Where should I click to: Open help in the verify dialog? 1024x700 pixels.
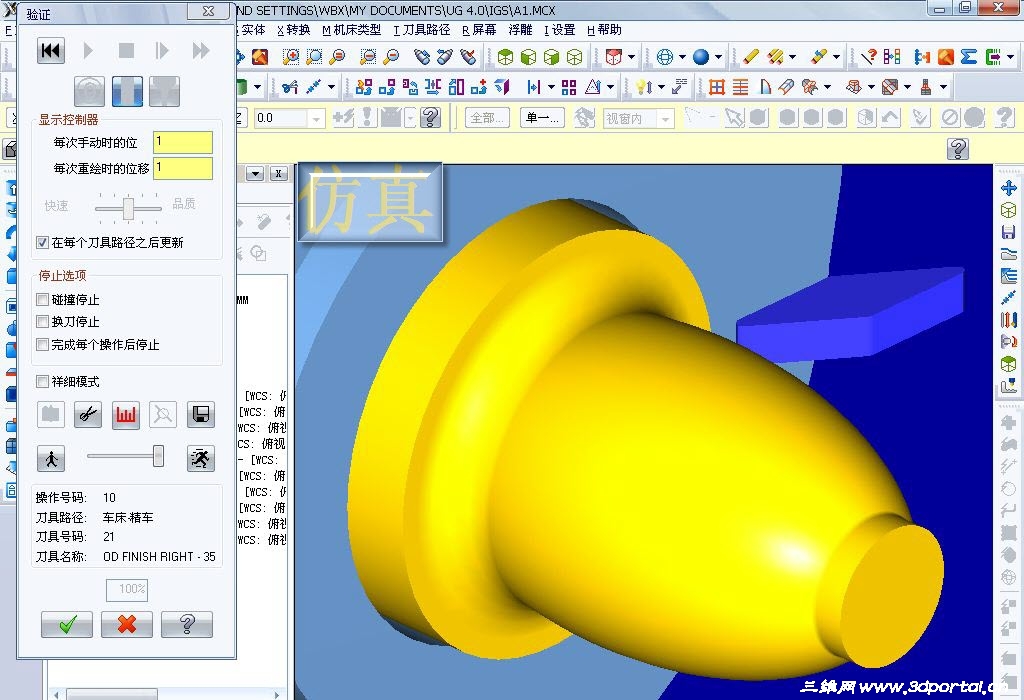(x=187, y=624)
